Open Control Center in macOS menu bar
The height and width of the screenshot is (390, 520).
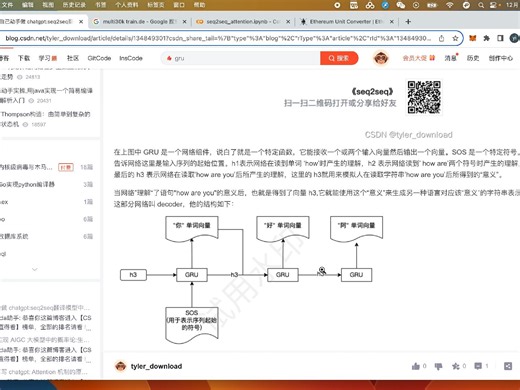tap(494, 5)
